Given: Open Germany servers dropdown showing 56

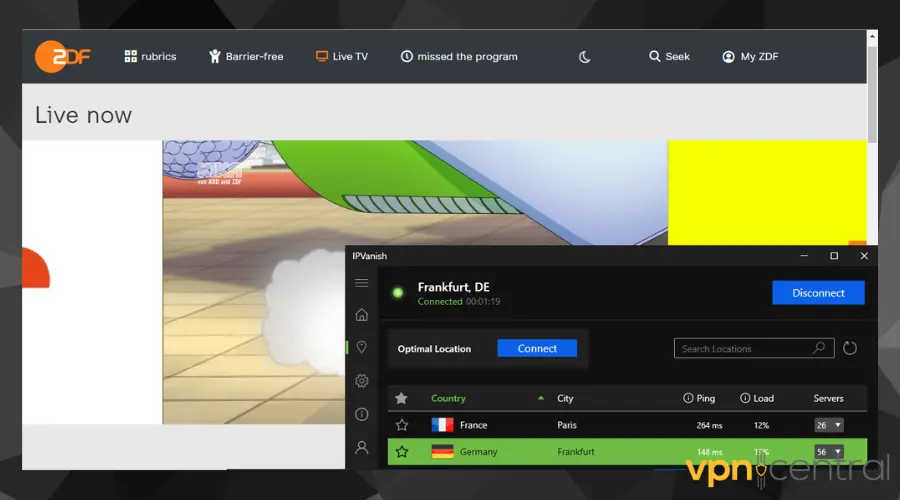Looking at the screenshot, I should coord(828,452).
